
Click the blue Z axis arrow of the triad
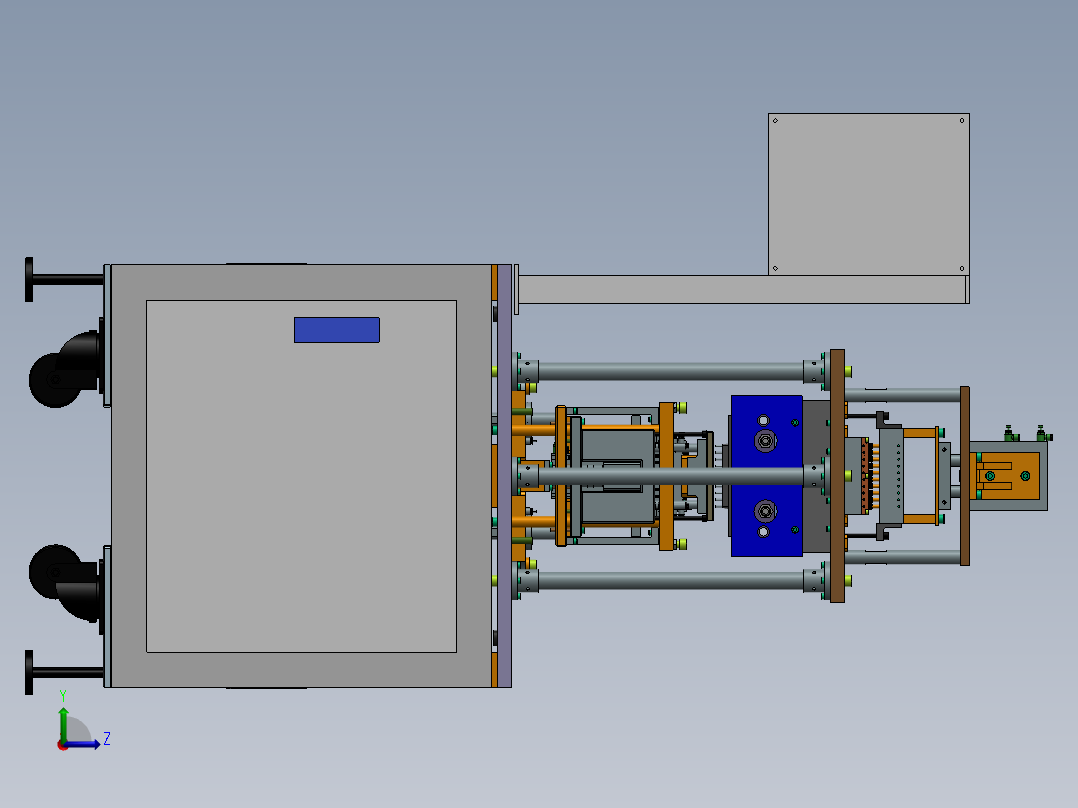tap(82, 744)
